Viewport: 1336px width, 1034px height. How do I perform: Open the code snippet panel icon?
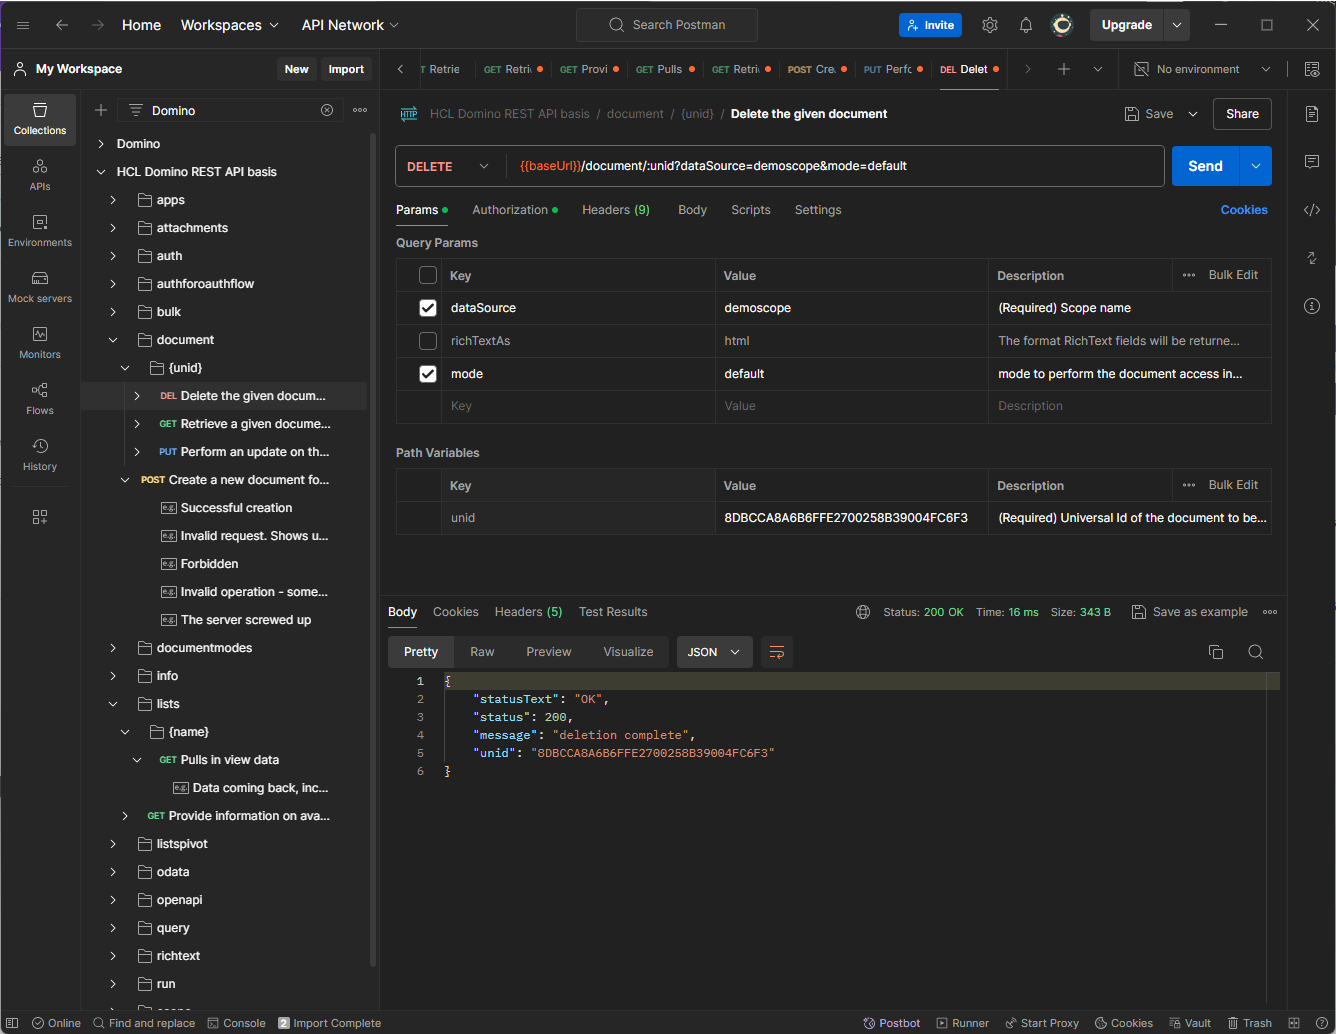(x=1311, y=210)
